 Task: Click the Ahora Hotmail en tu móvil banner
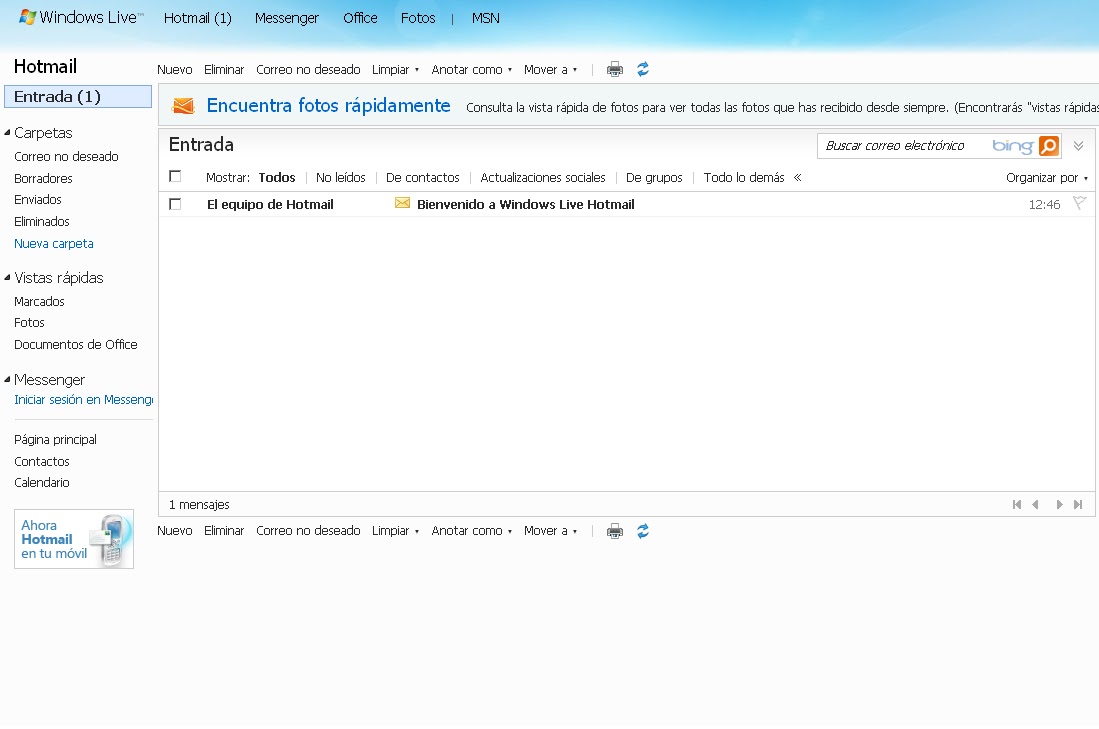point(74,539)
